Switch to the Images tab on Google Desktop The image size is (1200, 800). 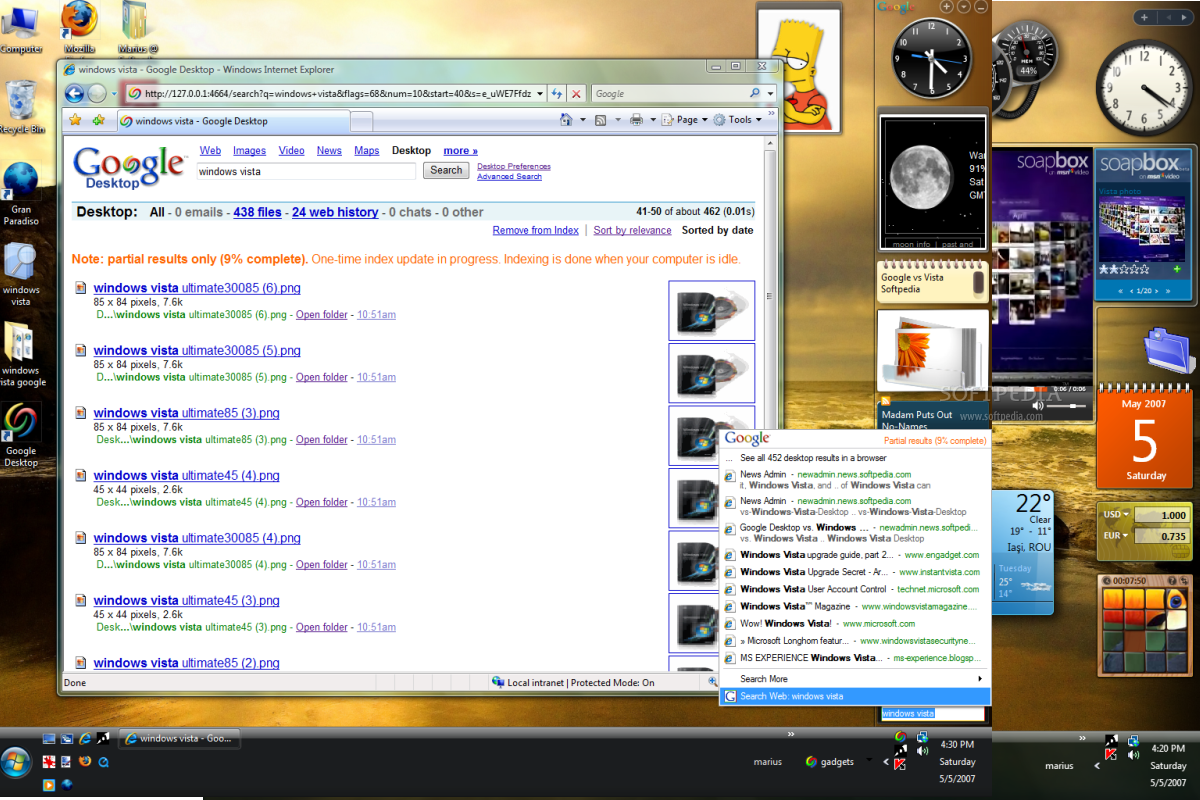[x=248, y=150]
